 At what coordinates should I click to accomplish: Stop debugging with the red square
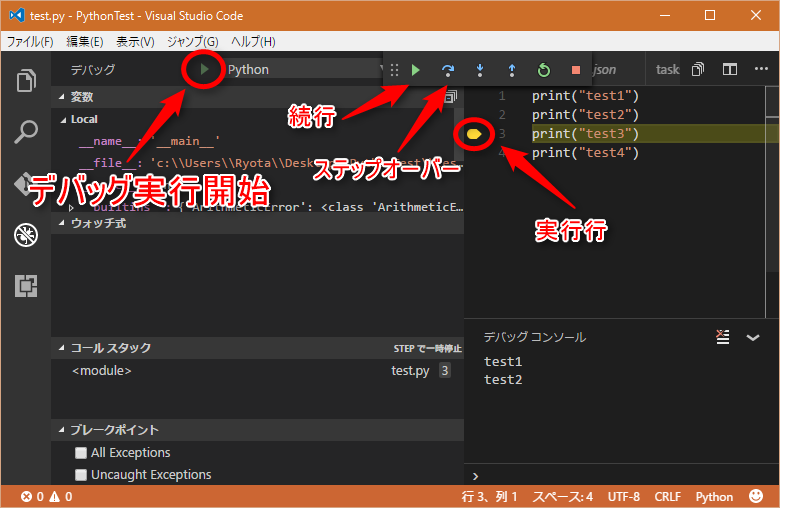tap(576, 70)
